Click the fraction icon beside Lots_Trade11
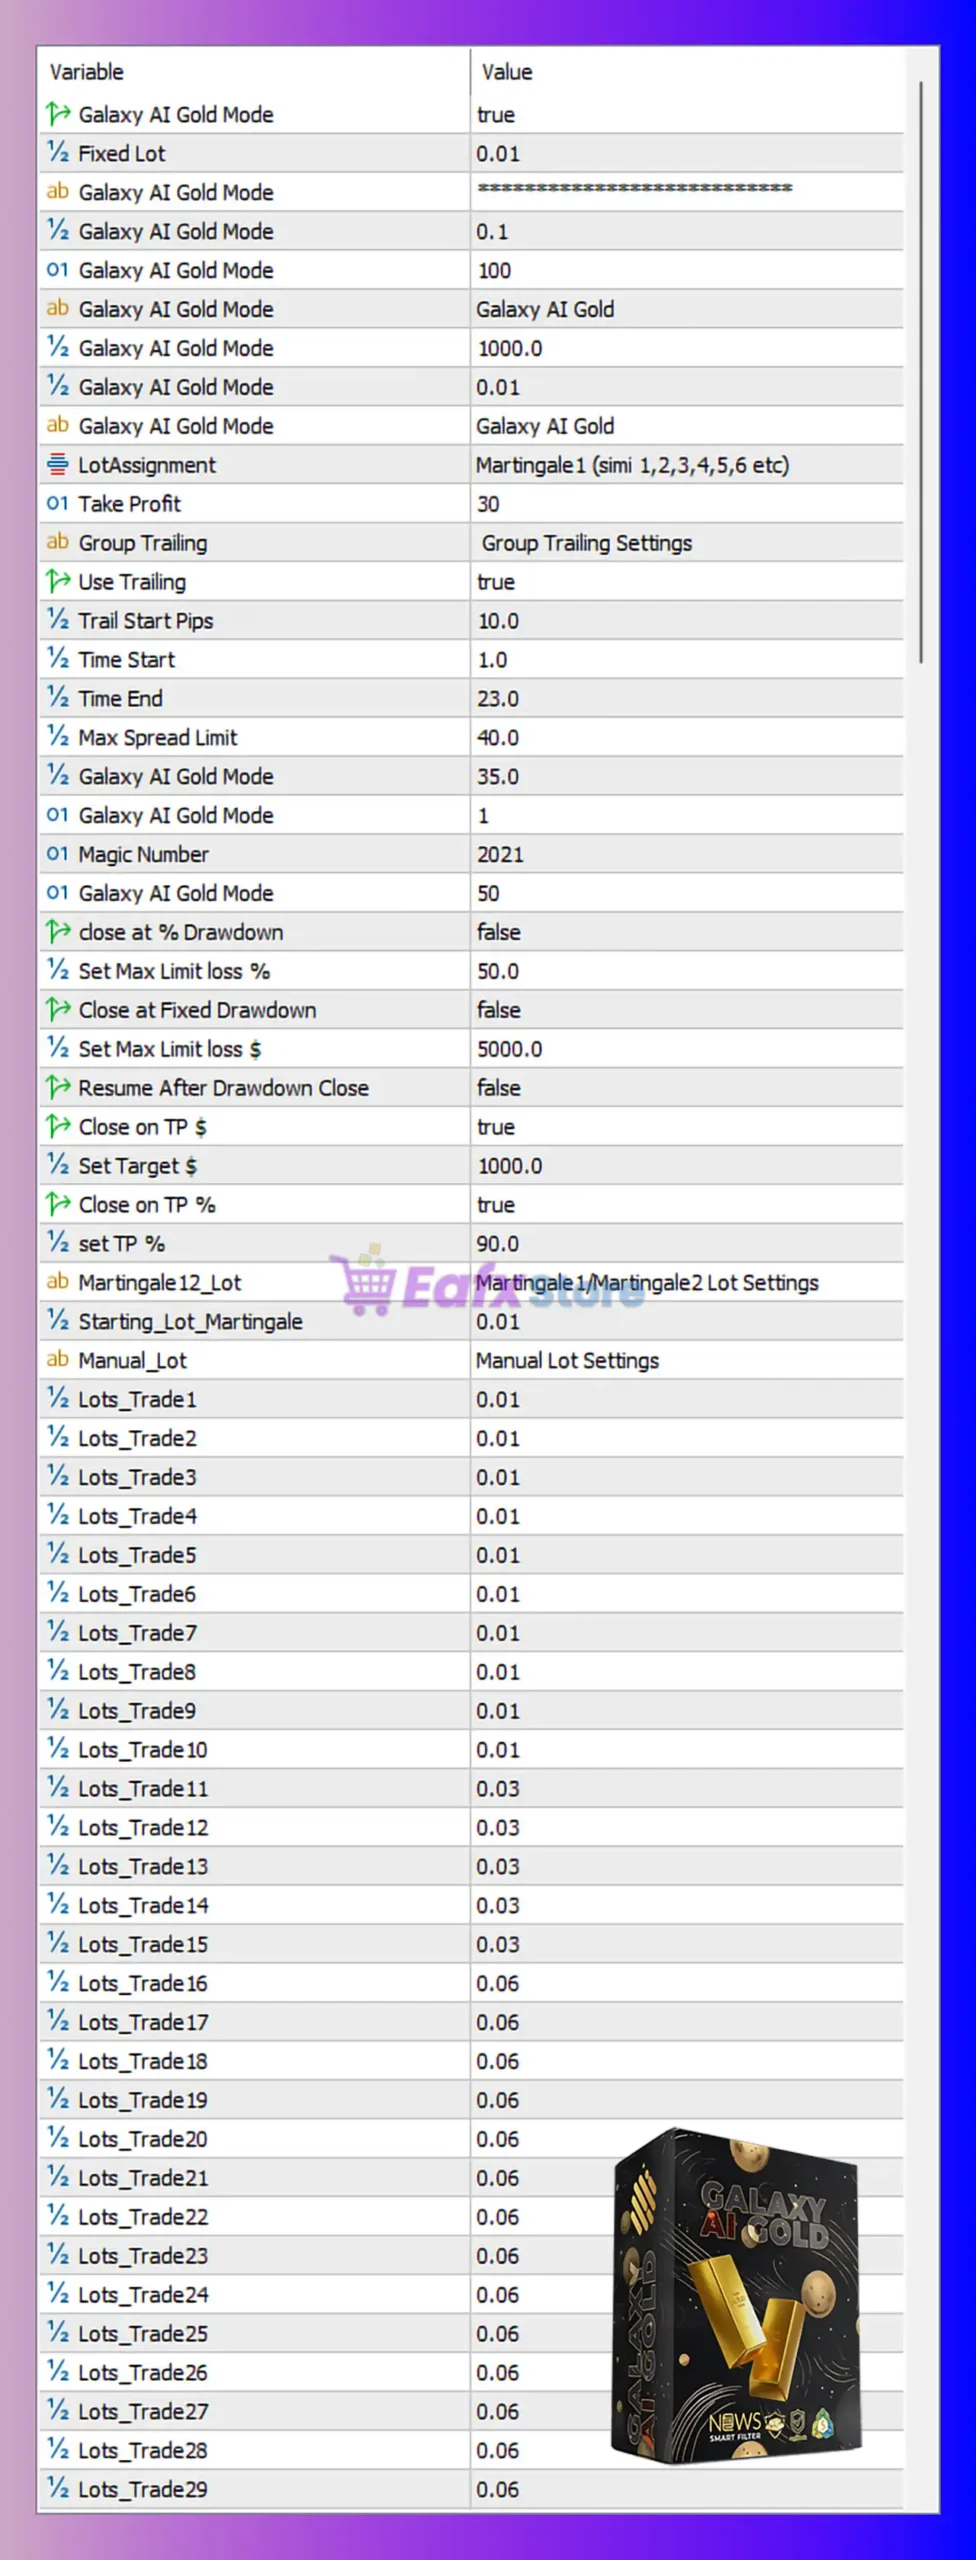The width and height of the screenshot is (976, 2560). click(x=58, y=1788)
